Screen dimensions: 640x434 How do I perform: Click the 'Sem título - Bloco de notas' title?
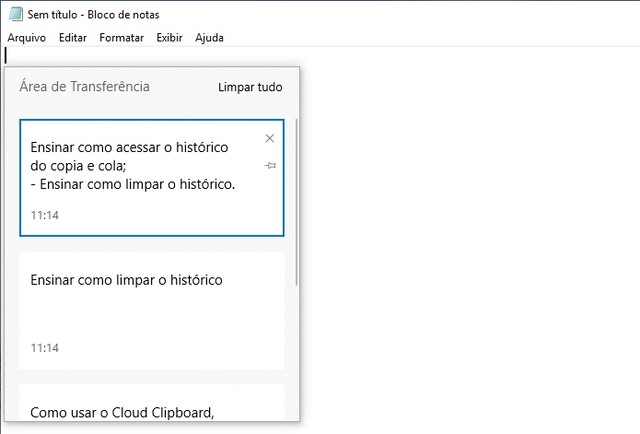(93, 15)
